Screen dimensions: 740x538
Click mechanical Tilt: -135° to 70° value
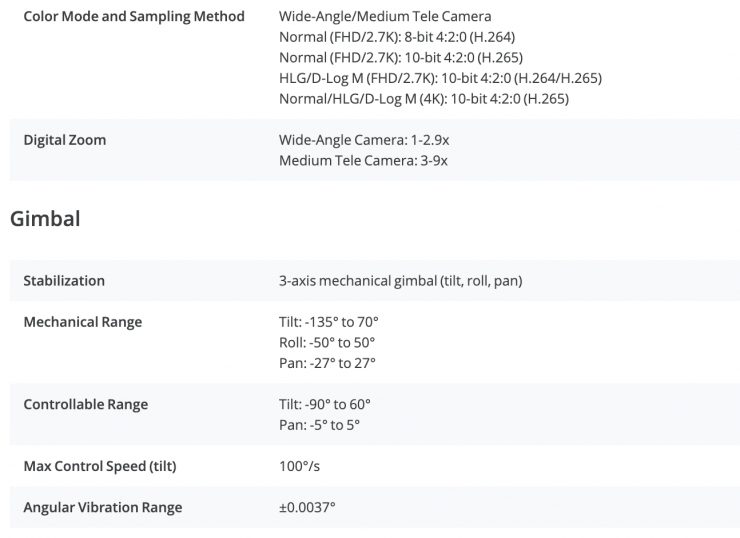tap(328, 322)
